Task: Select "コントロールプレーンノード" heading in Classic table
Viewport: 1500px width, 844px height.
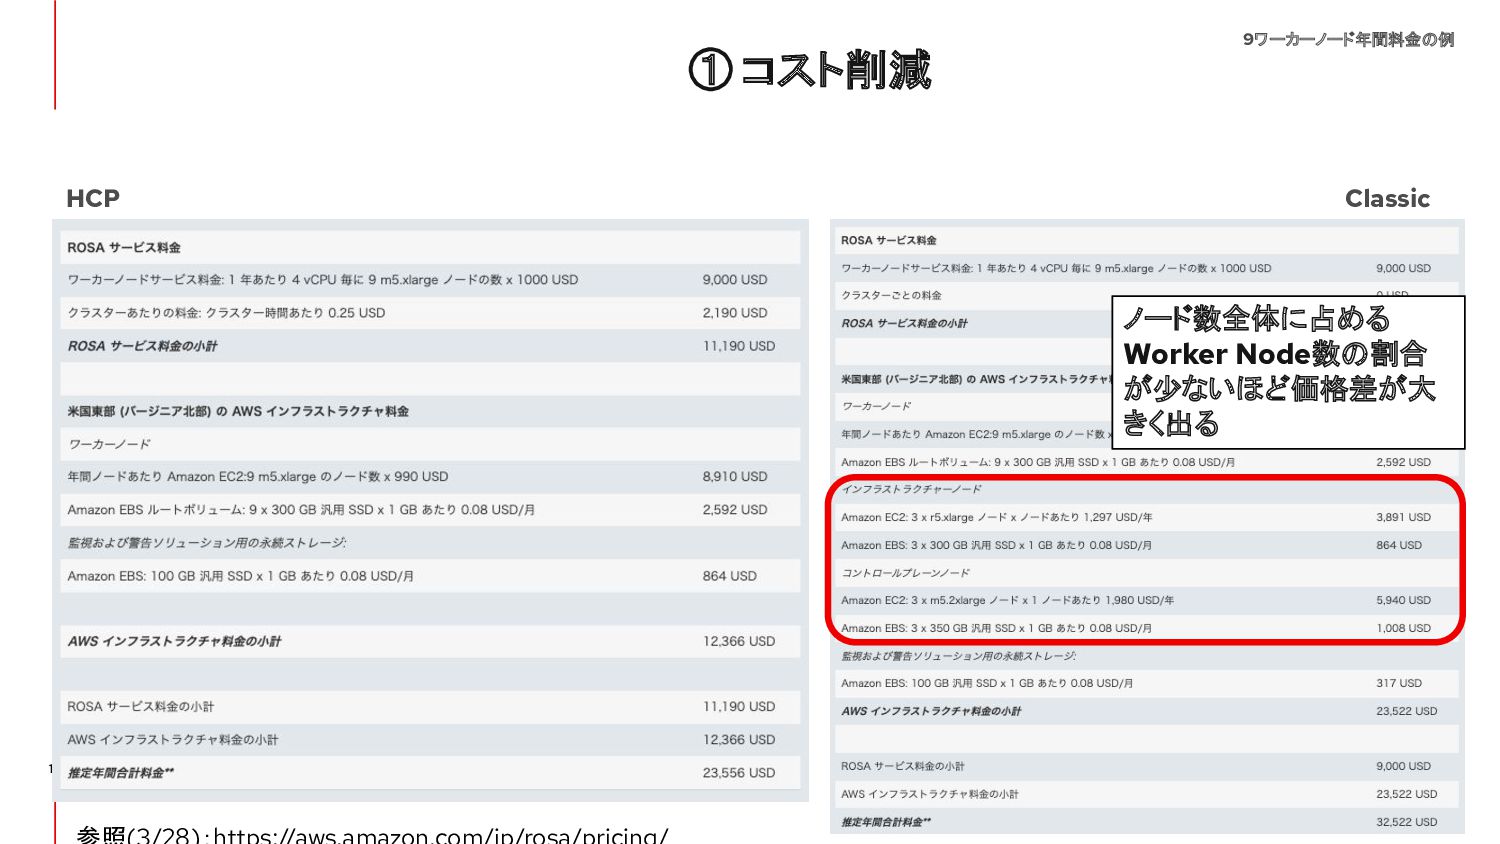Action: click(905, 573)
